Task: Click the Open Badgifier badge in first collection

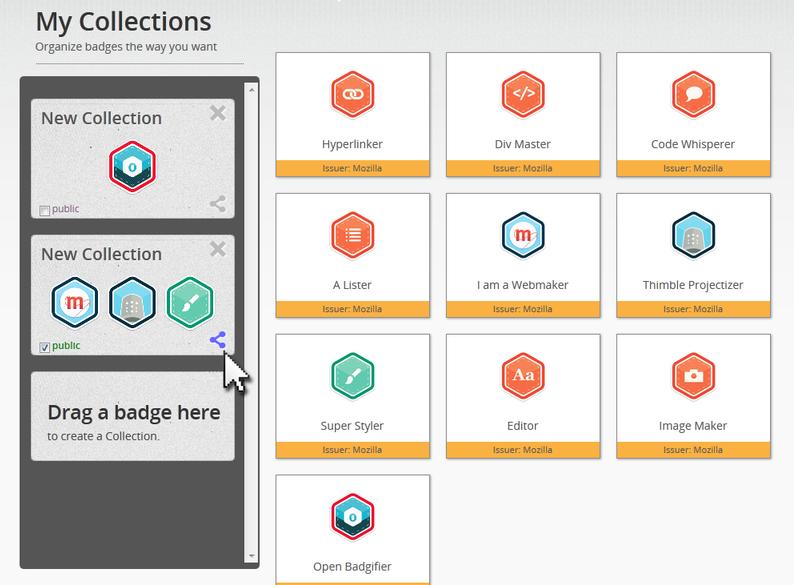Action: click(x=132, y=167)
